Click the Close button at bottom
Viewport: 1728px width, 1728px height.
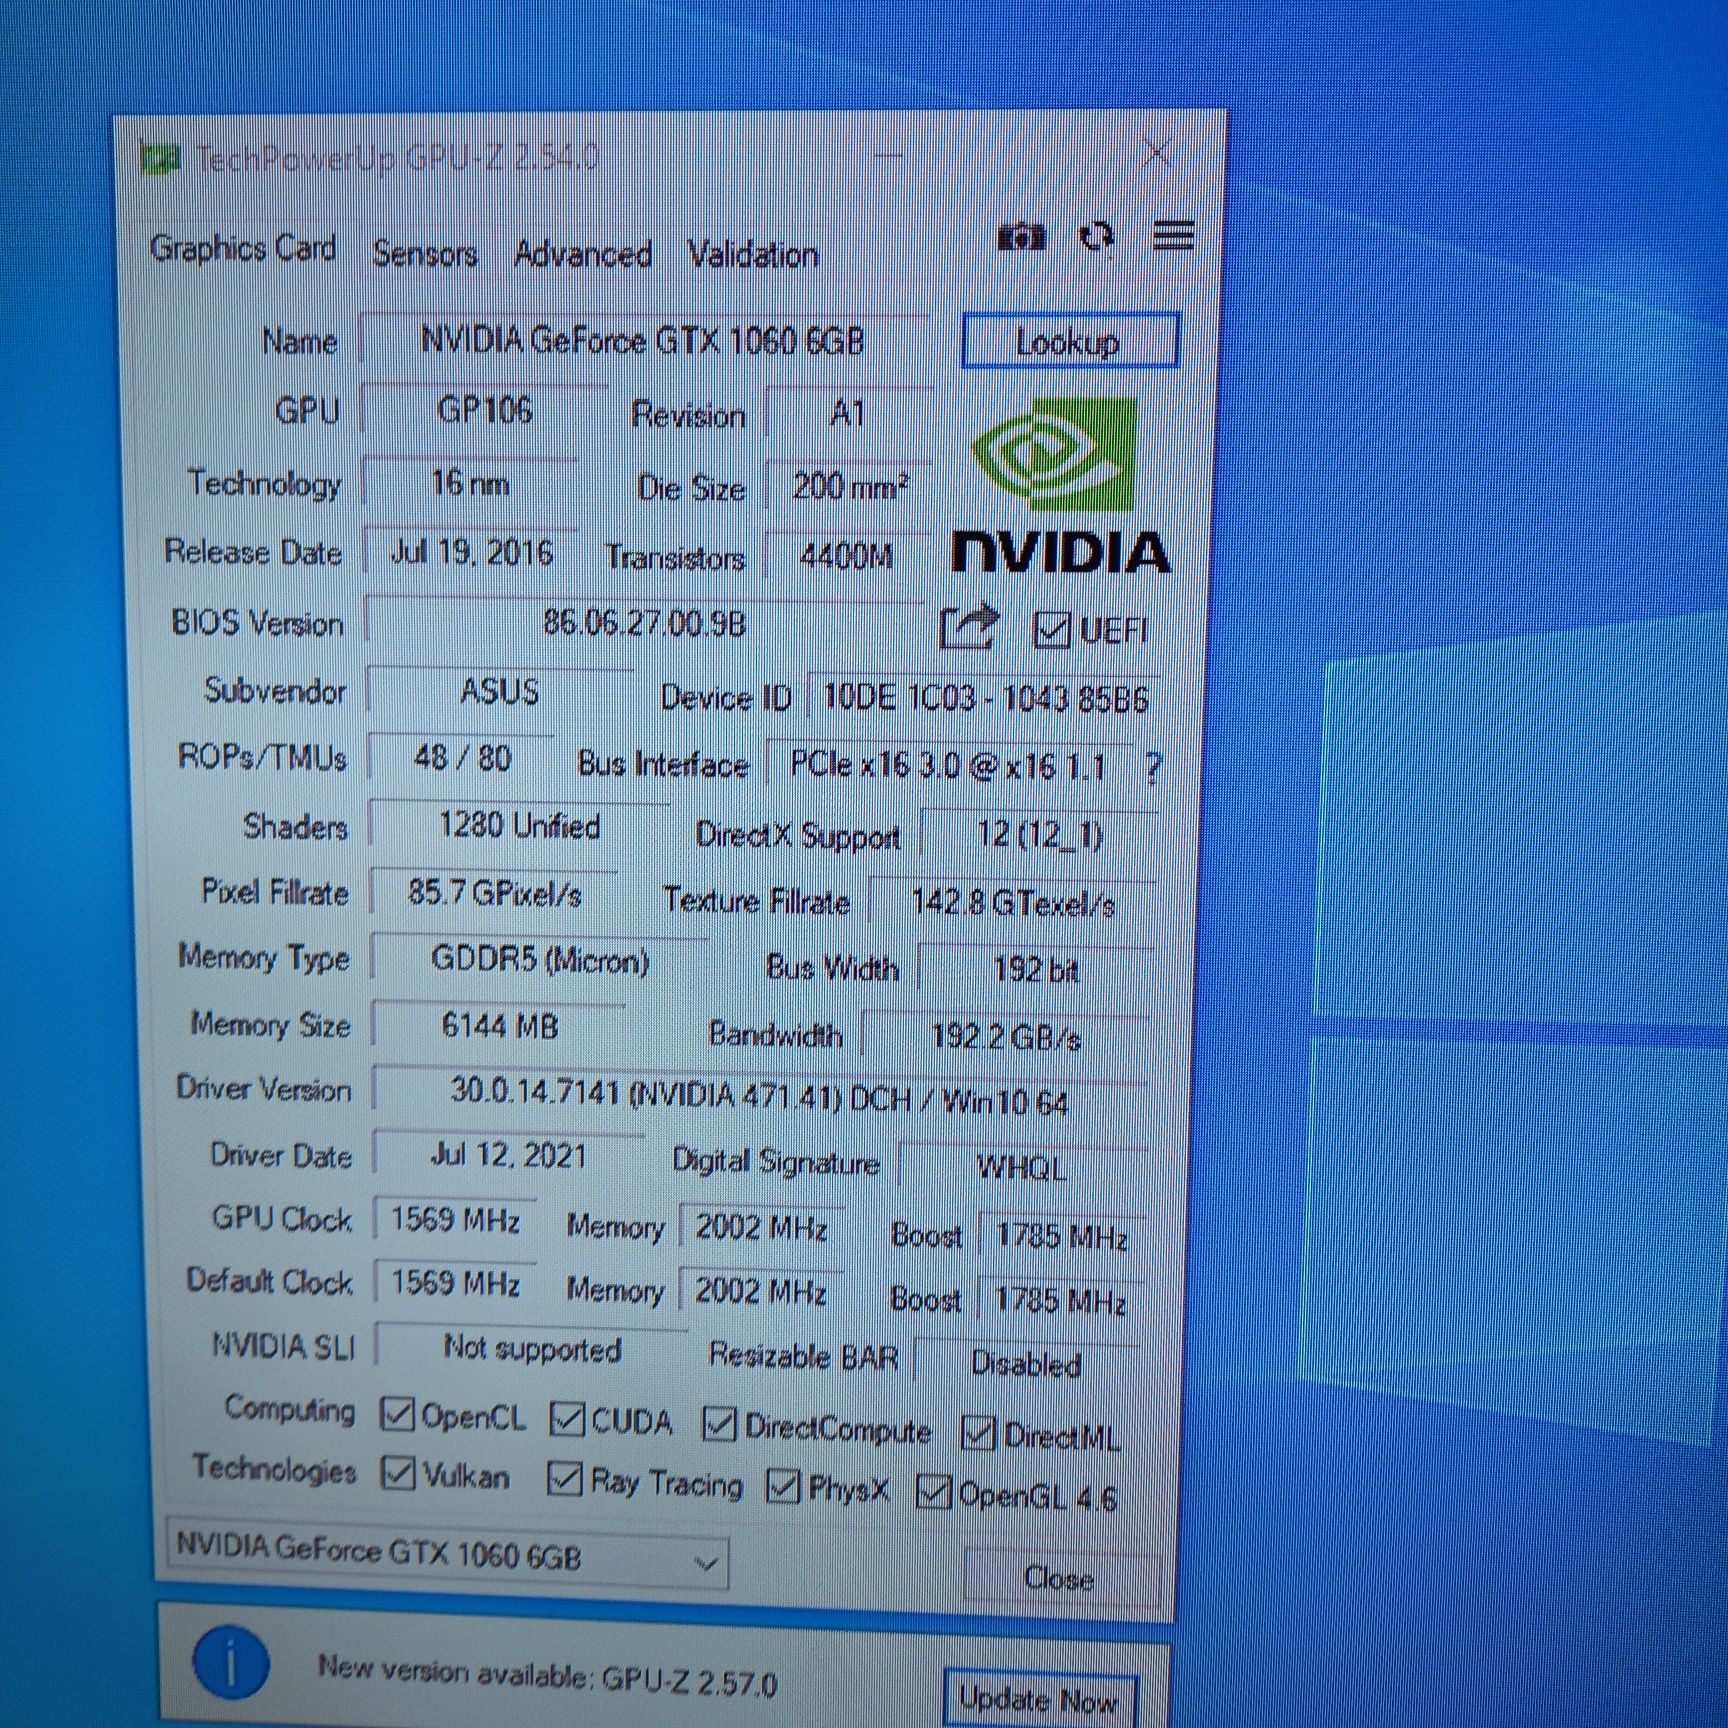(1060, 1578)
